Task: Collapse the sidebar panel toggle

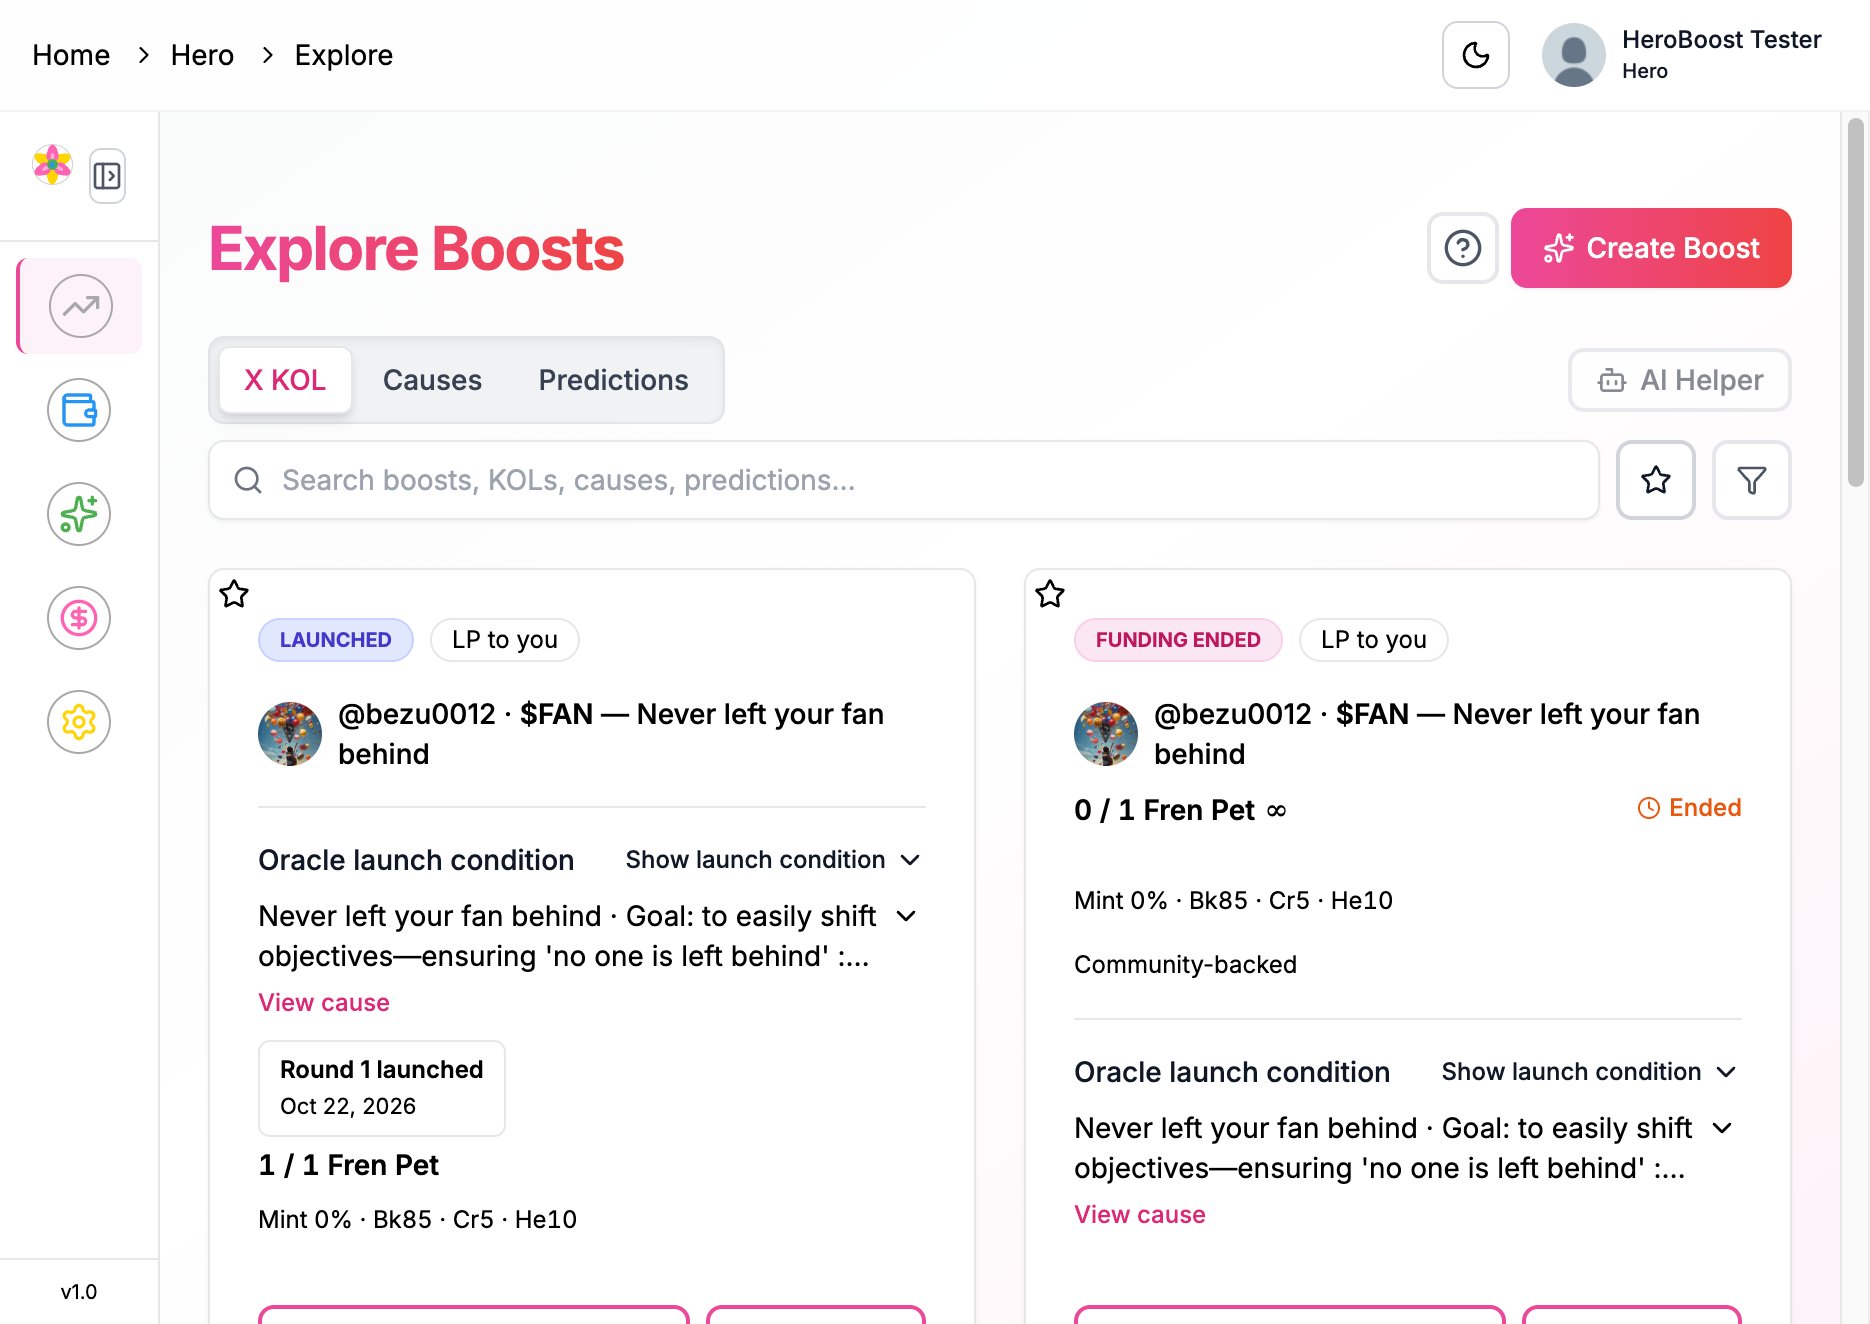Action: pyautogui.click(x=107, y=176)
